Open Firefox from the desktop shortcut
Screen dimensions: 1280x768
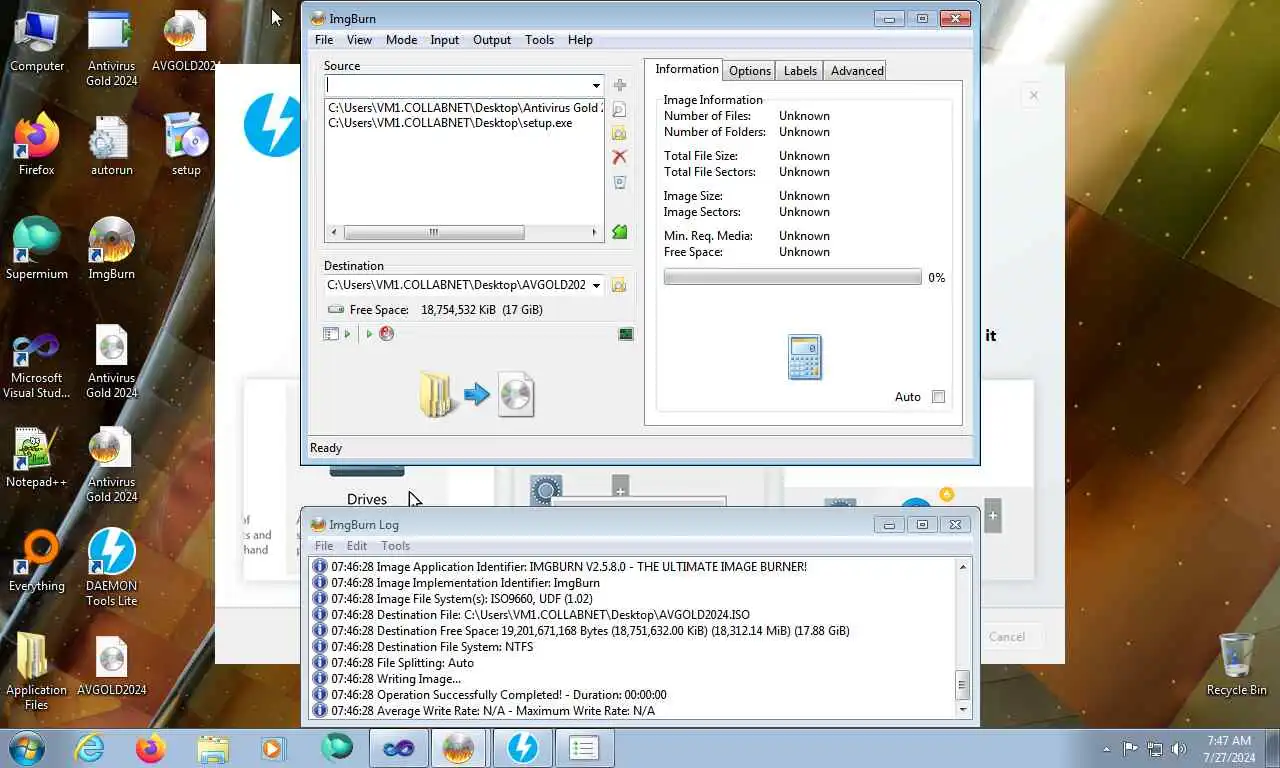37,144
